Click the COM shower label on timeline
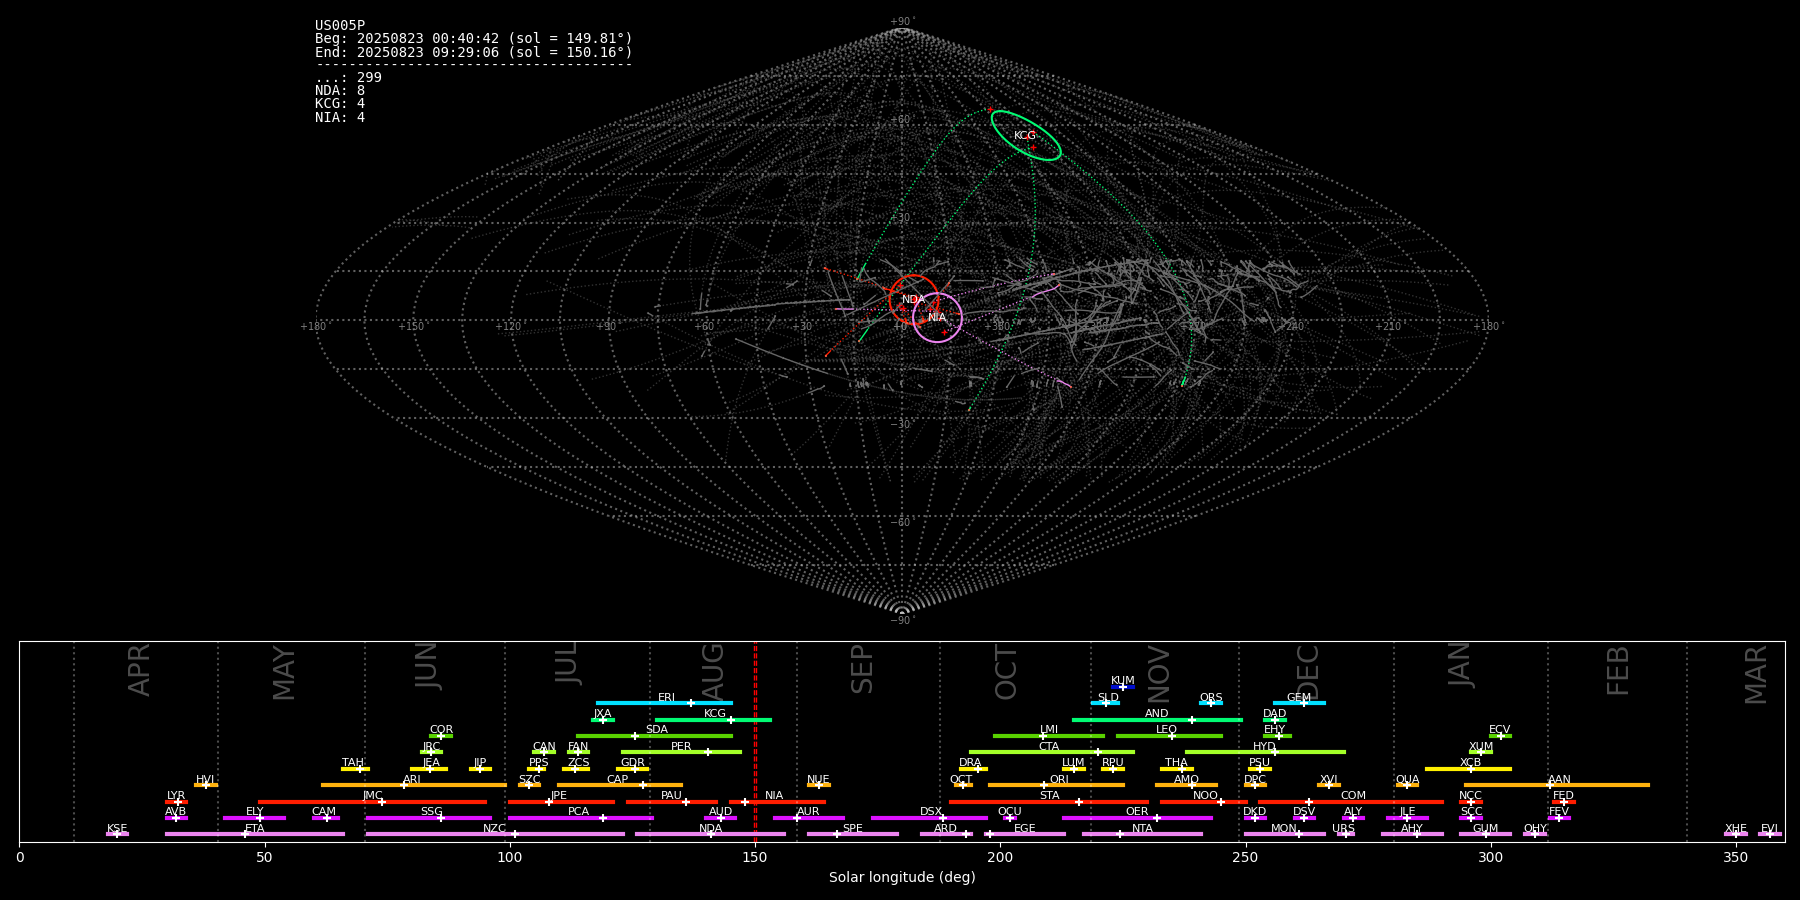 click(1353, 796)
